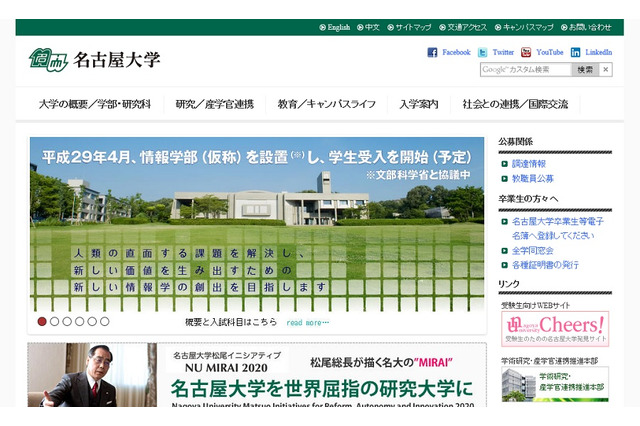The height and width of the screenshot is (426, 640).
Task: Click the 受験生向けWEBサイト label
Action: (536, 306)
